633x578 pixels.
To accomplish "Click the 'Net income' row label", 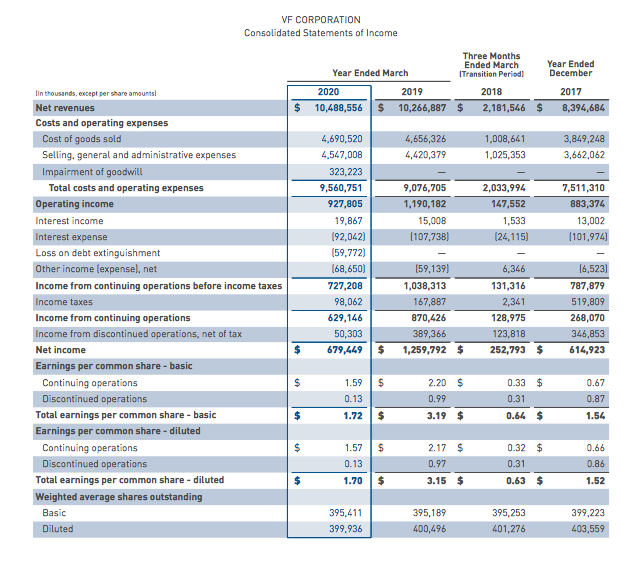I will point(61,350).
